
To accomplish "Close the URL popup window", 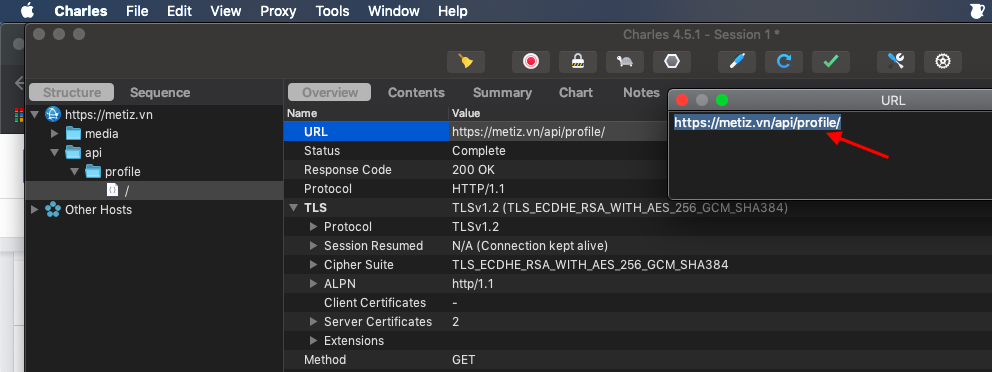I will pos(682,100).
